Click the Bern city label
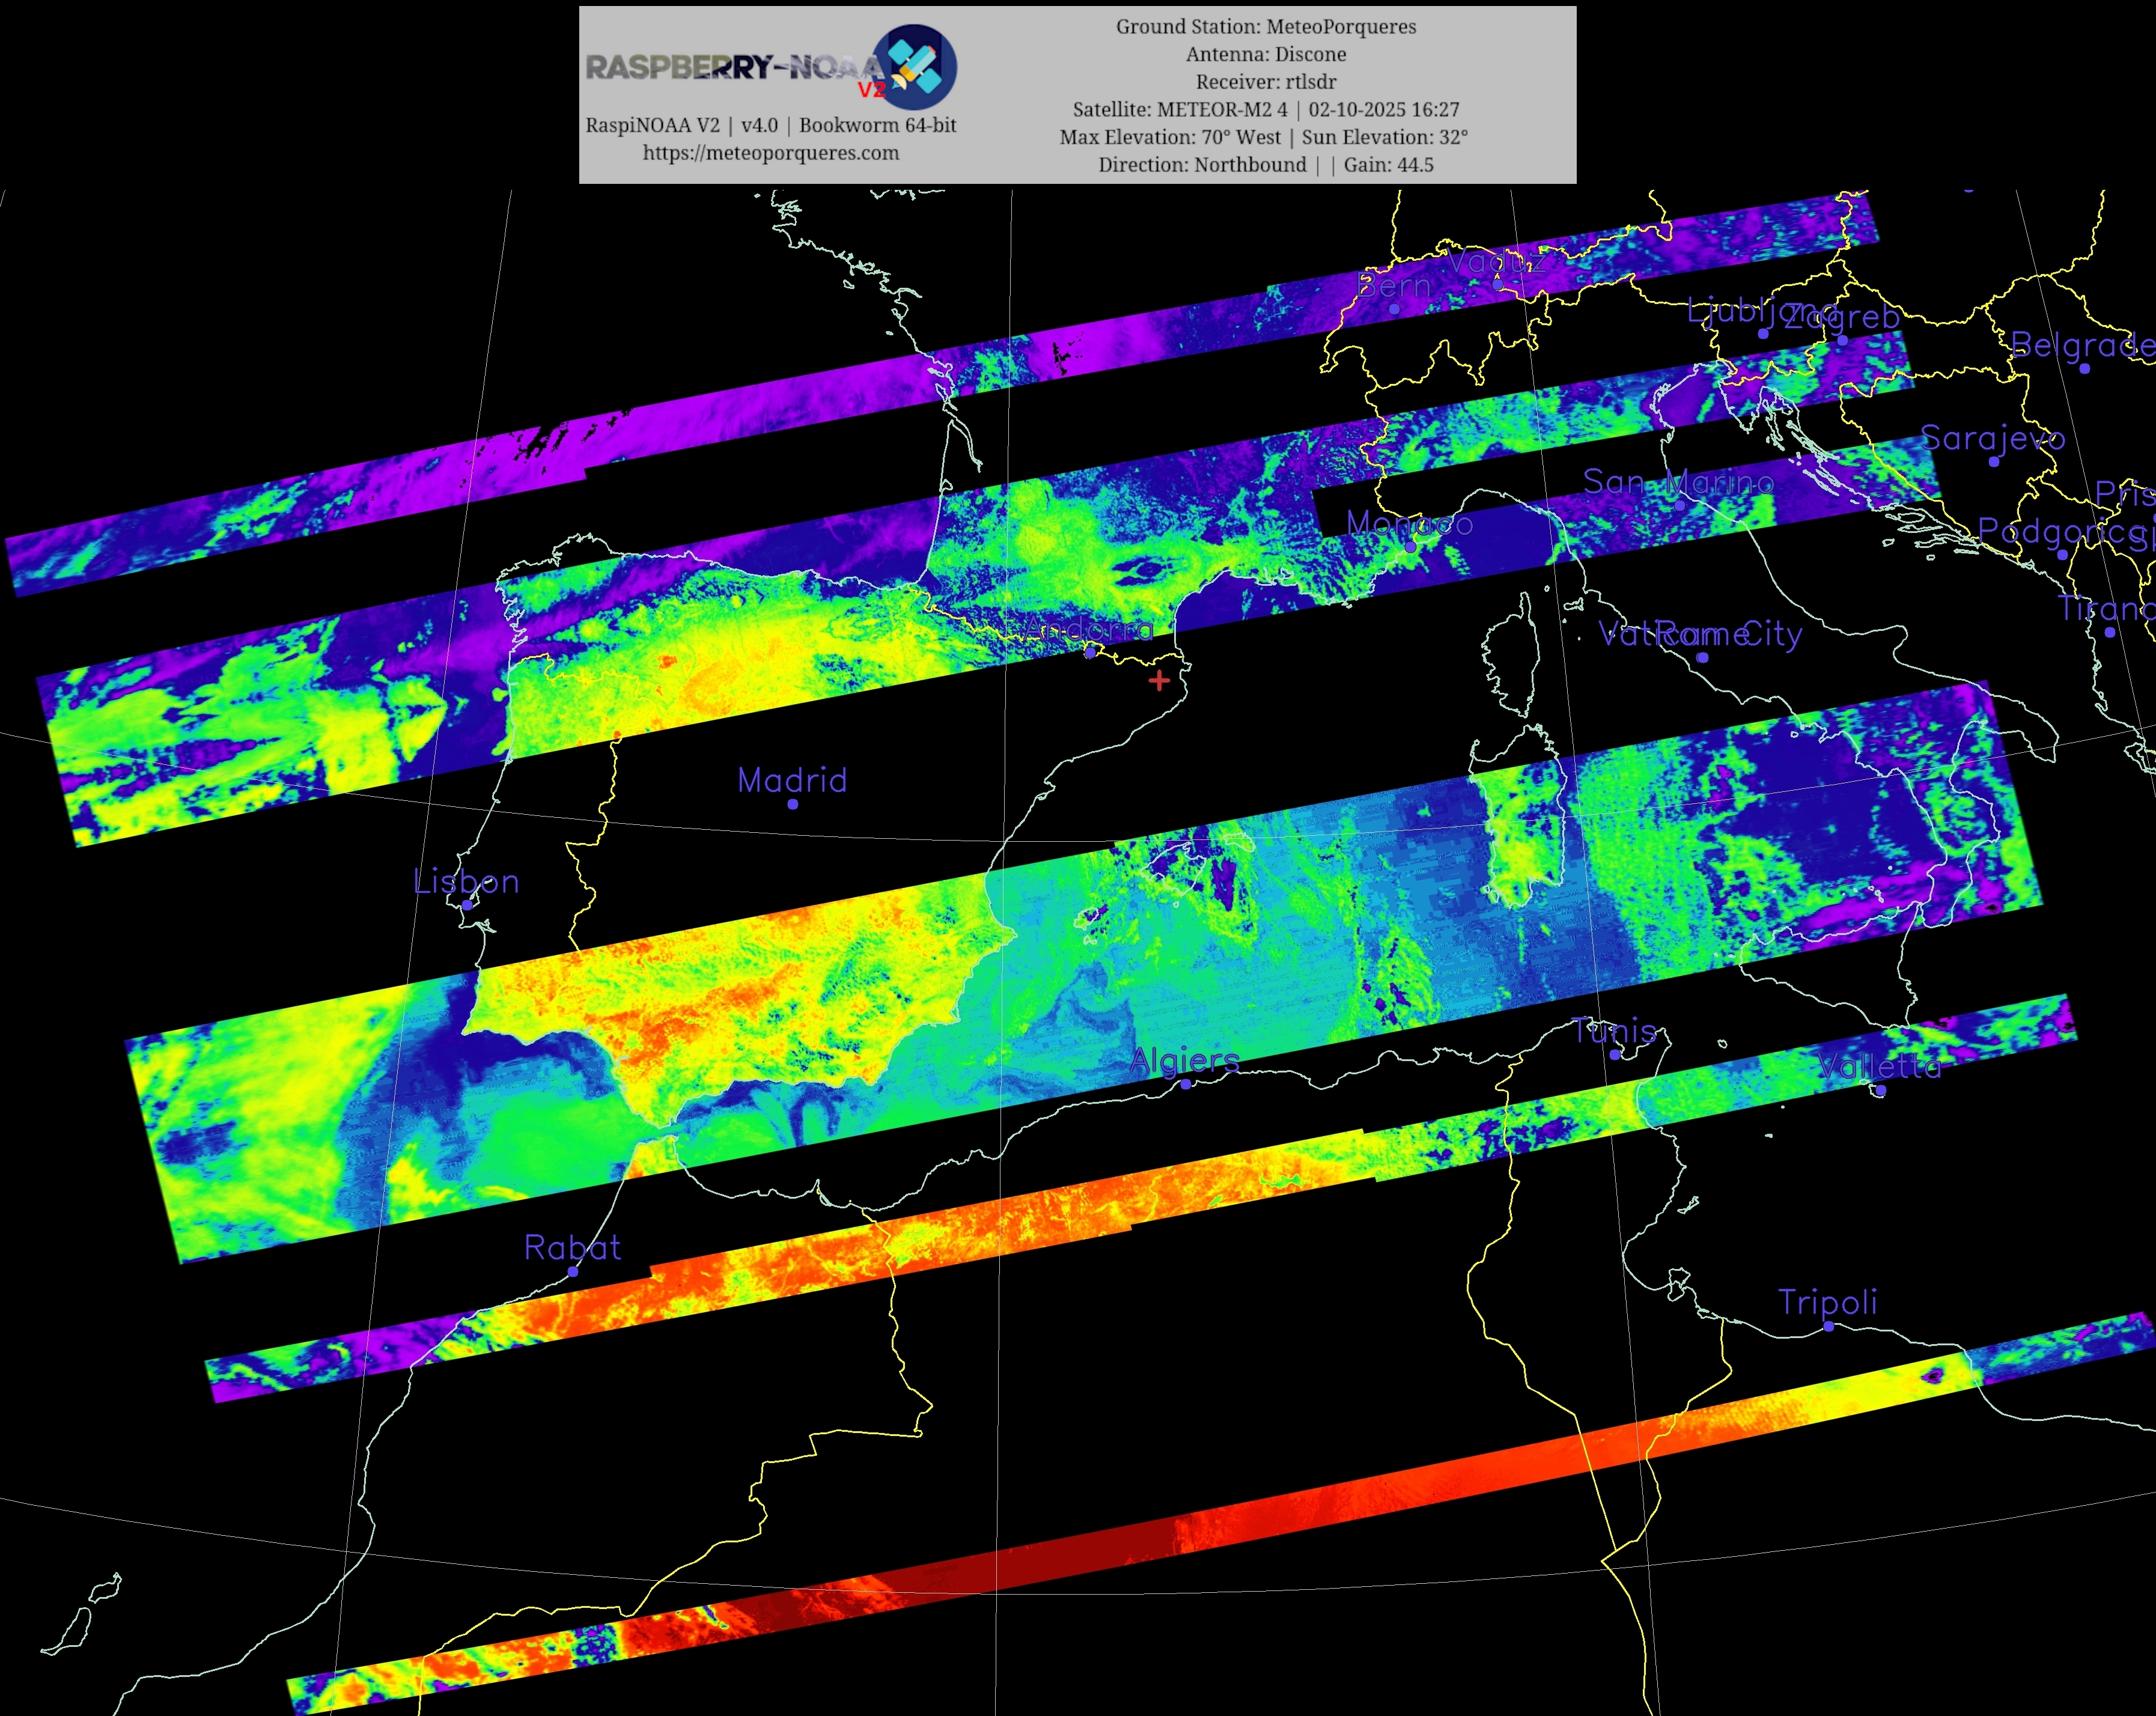Screen dimensions: 2156x1716 click(x=1394, y=286)
